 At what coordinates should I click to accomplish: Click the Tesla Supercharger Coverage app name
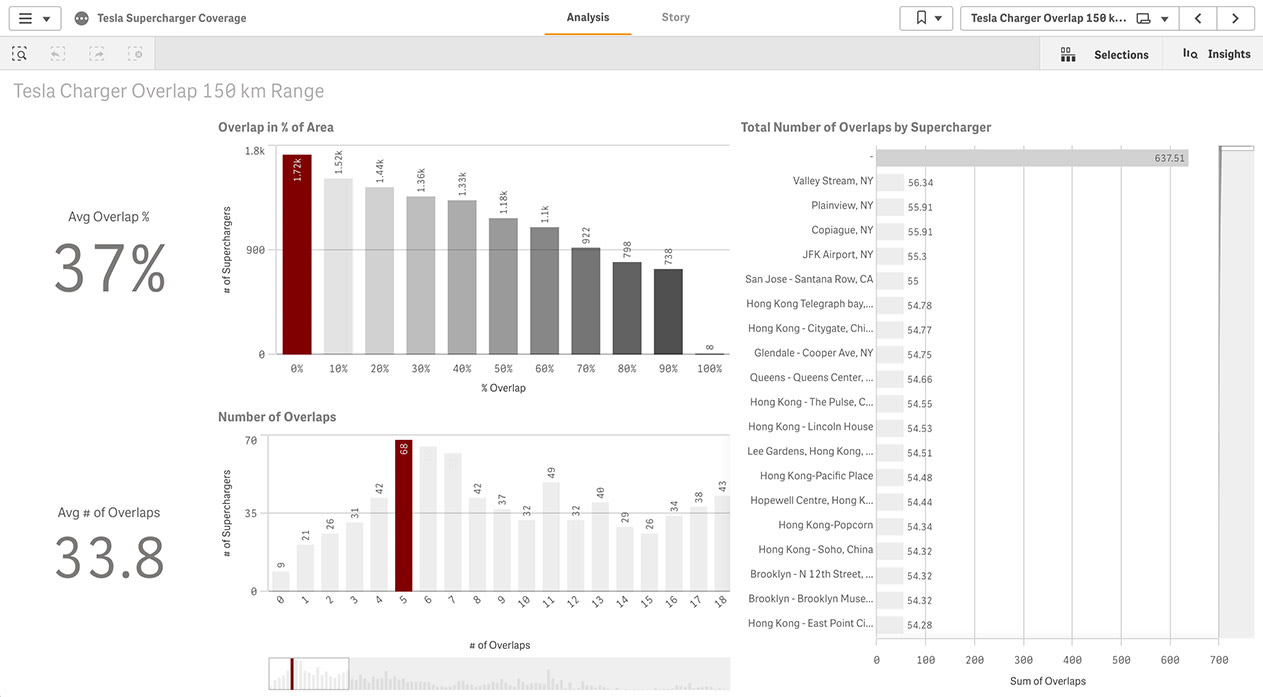point(171,18)
